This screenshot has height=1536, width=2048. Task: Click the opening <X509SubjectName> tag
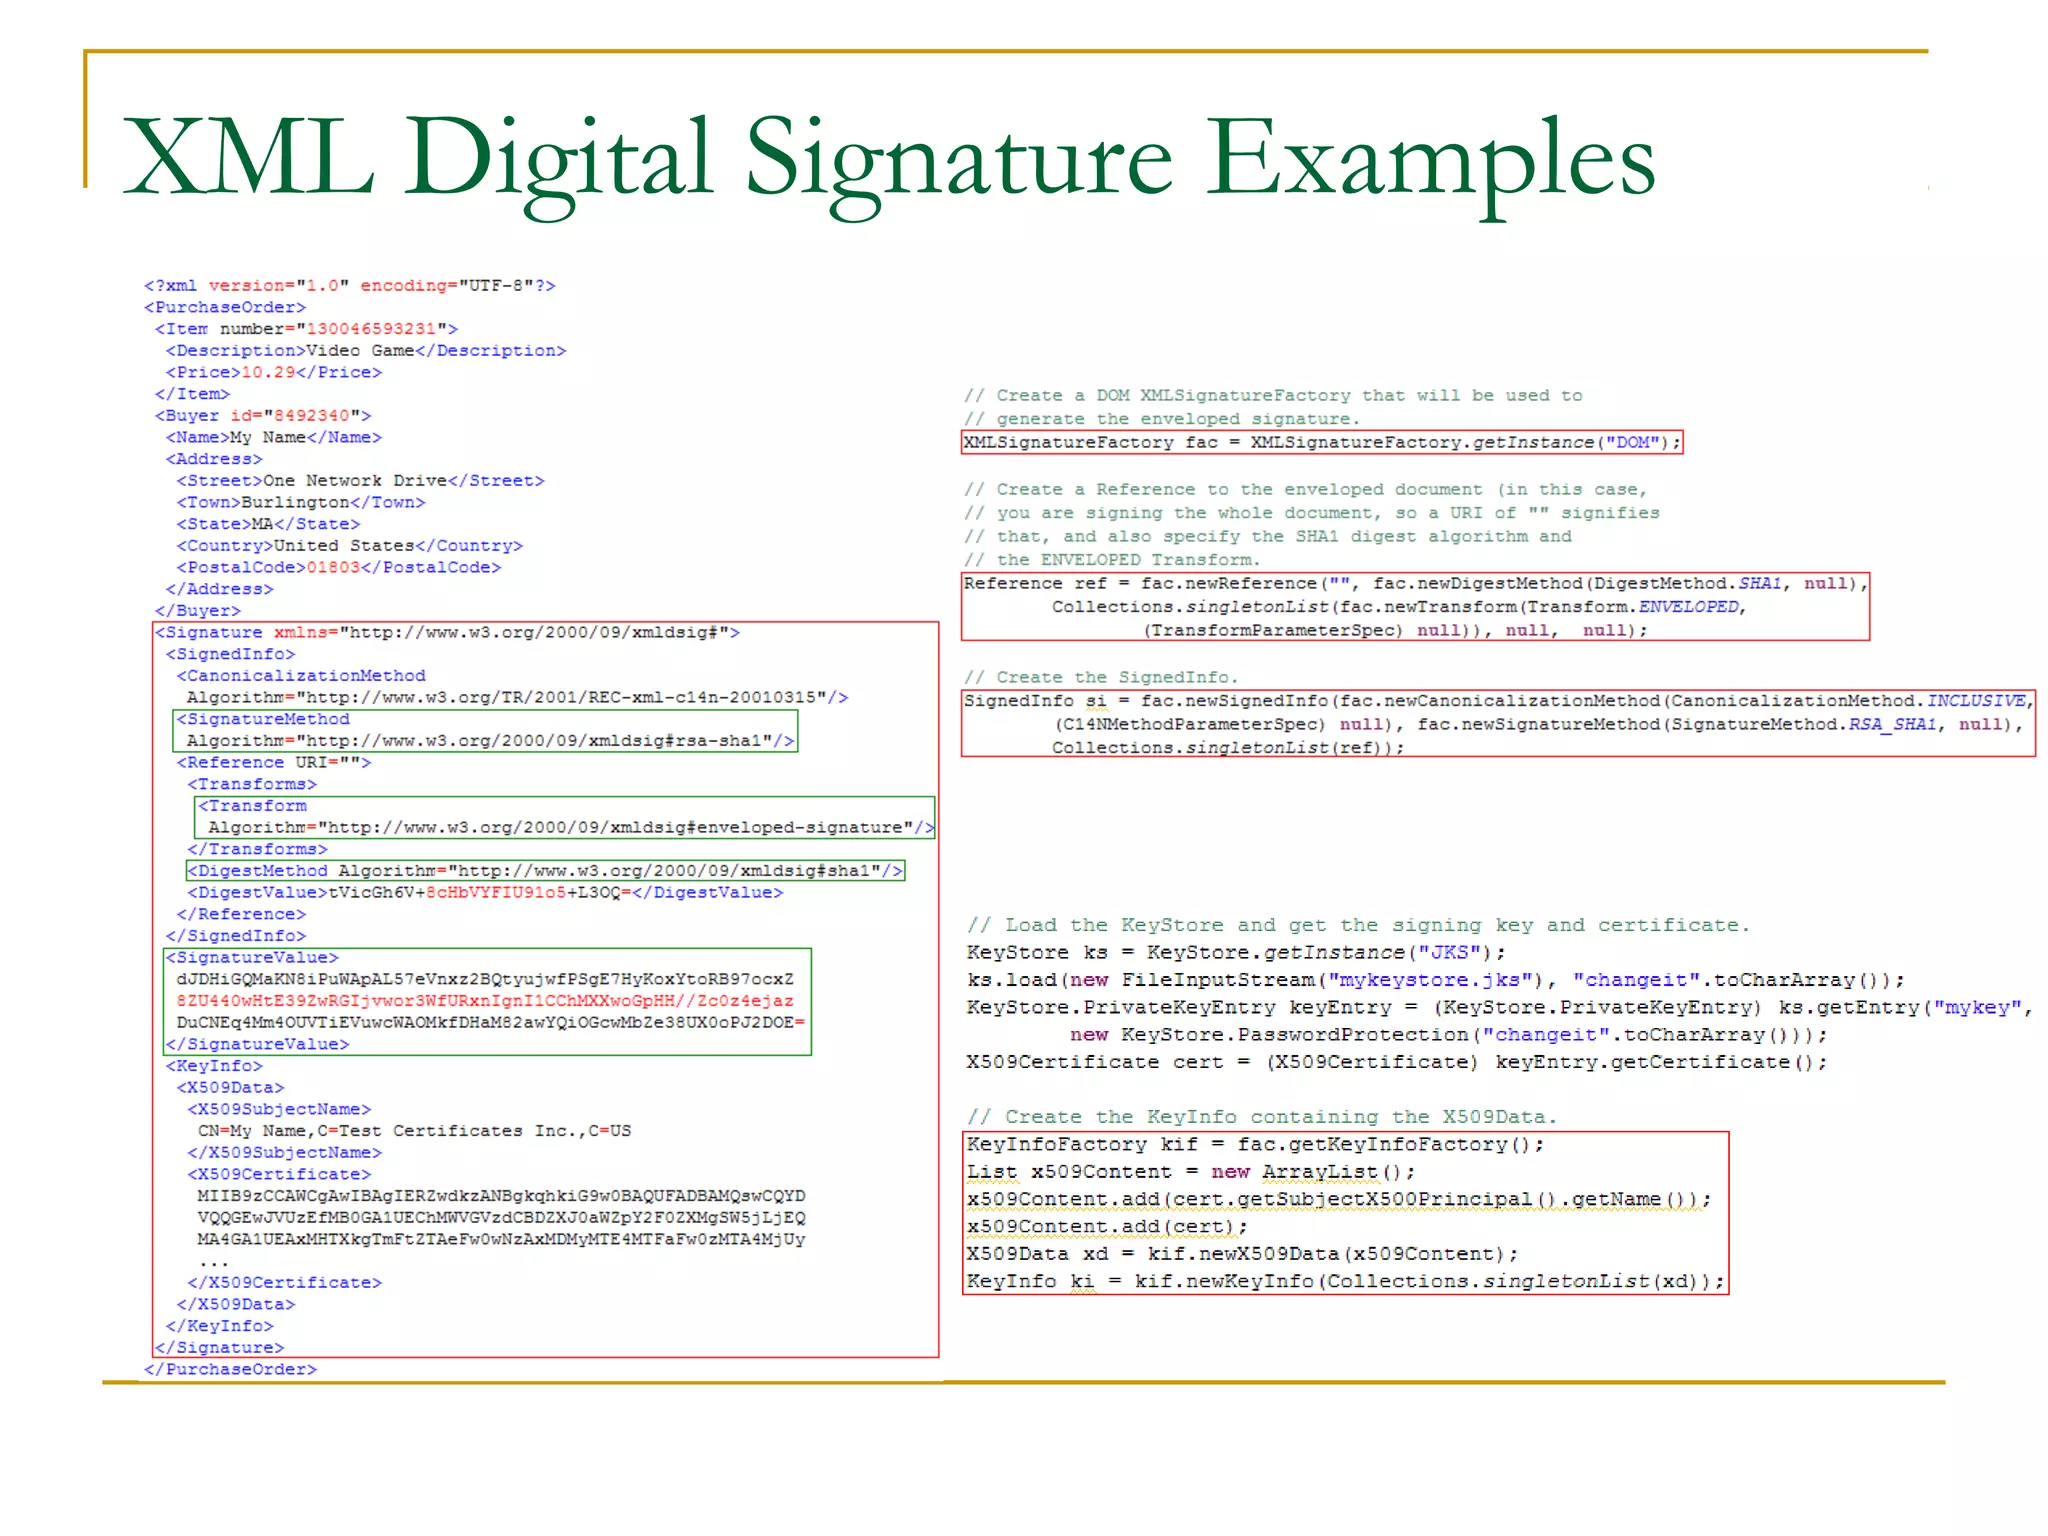coord(279,1110)
